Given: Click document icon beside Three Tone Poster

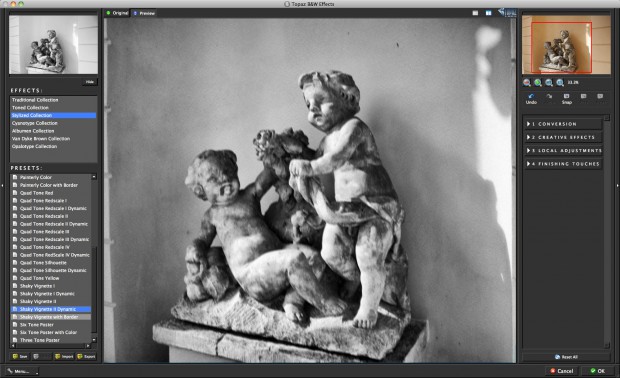Looking at the screenshot, I should coord(15,340).
